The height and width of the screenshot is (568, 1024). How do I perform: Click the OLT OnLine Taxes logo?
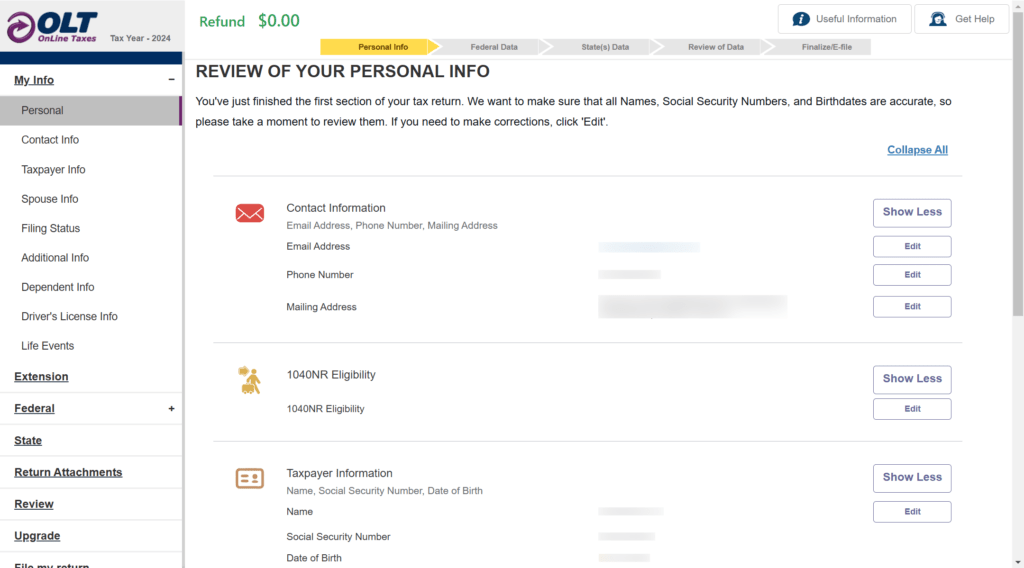pos(52,27)
